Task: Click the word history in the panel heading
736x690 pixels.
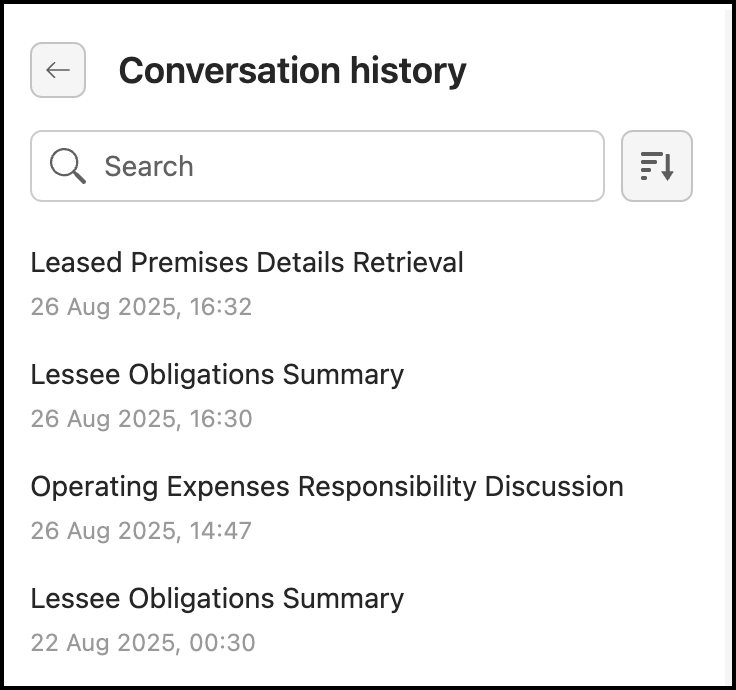Action: tap(409, 71)
